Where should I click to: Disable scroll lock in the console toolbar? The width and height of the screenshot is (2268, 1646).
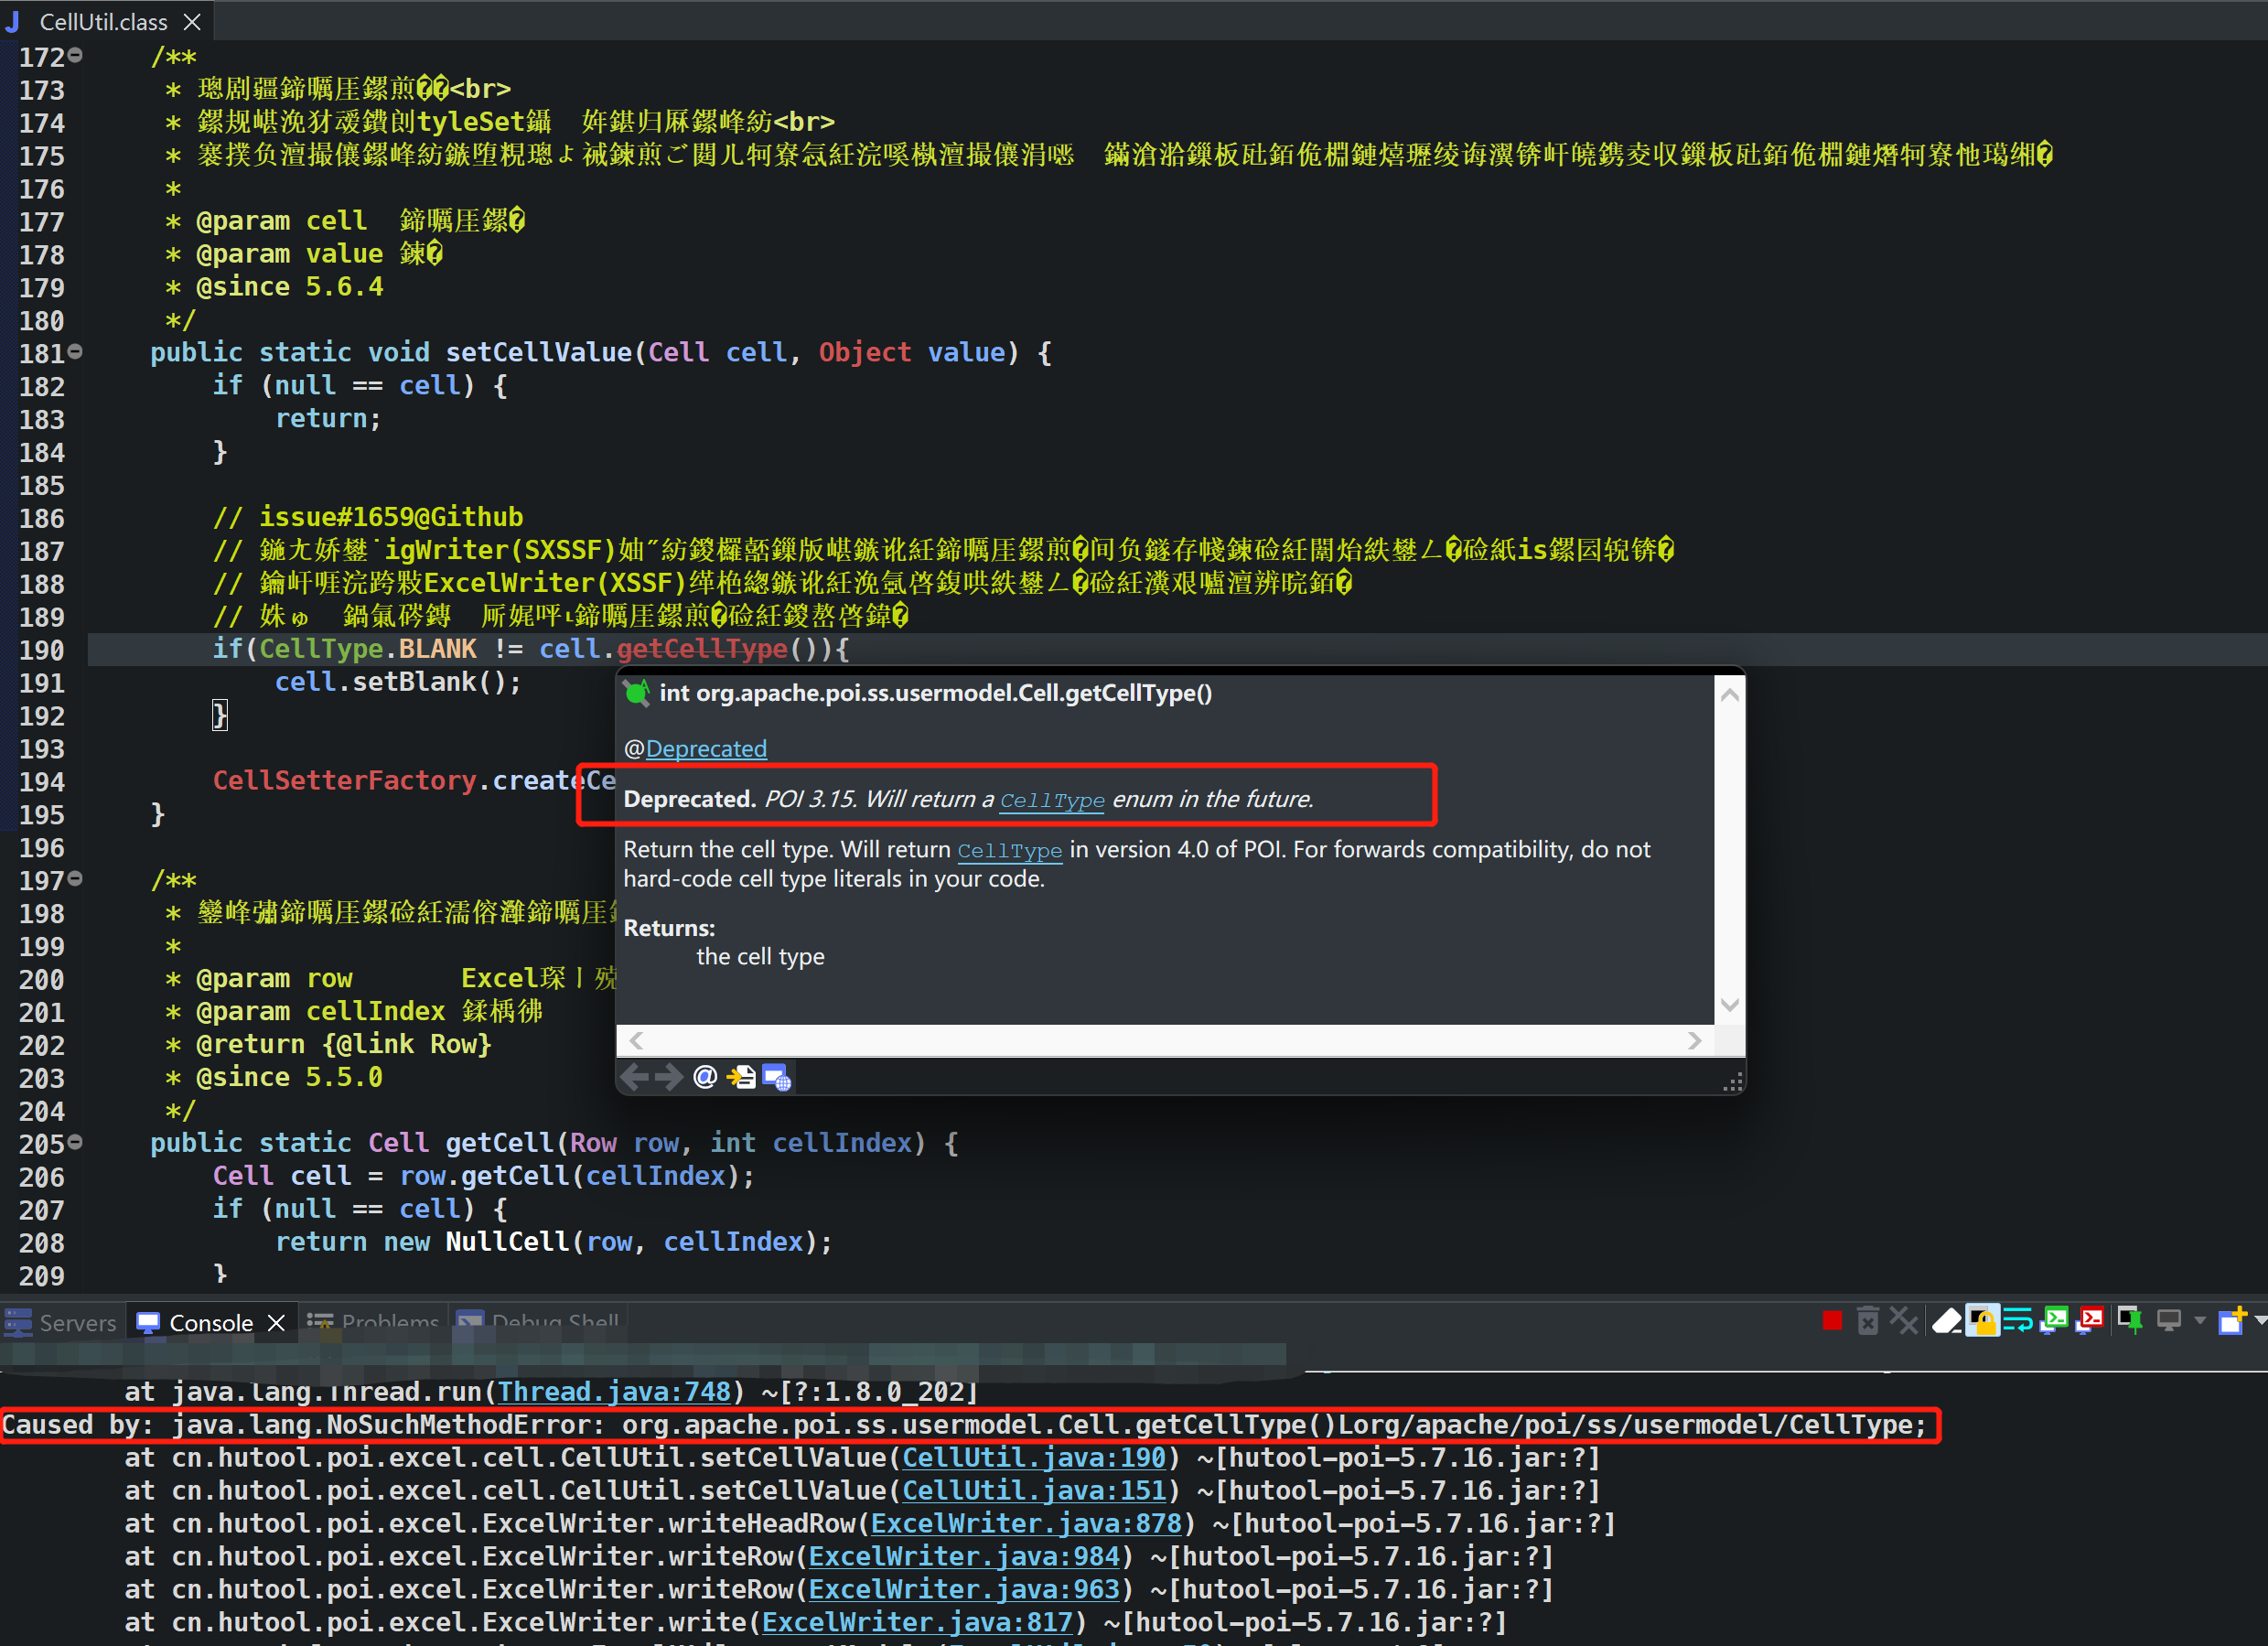[x=1983, y=1320]
